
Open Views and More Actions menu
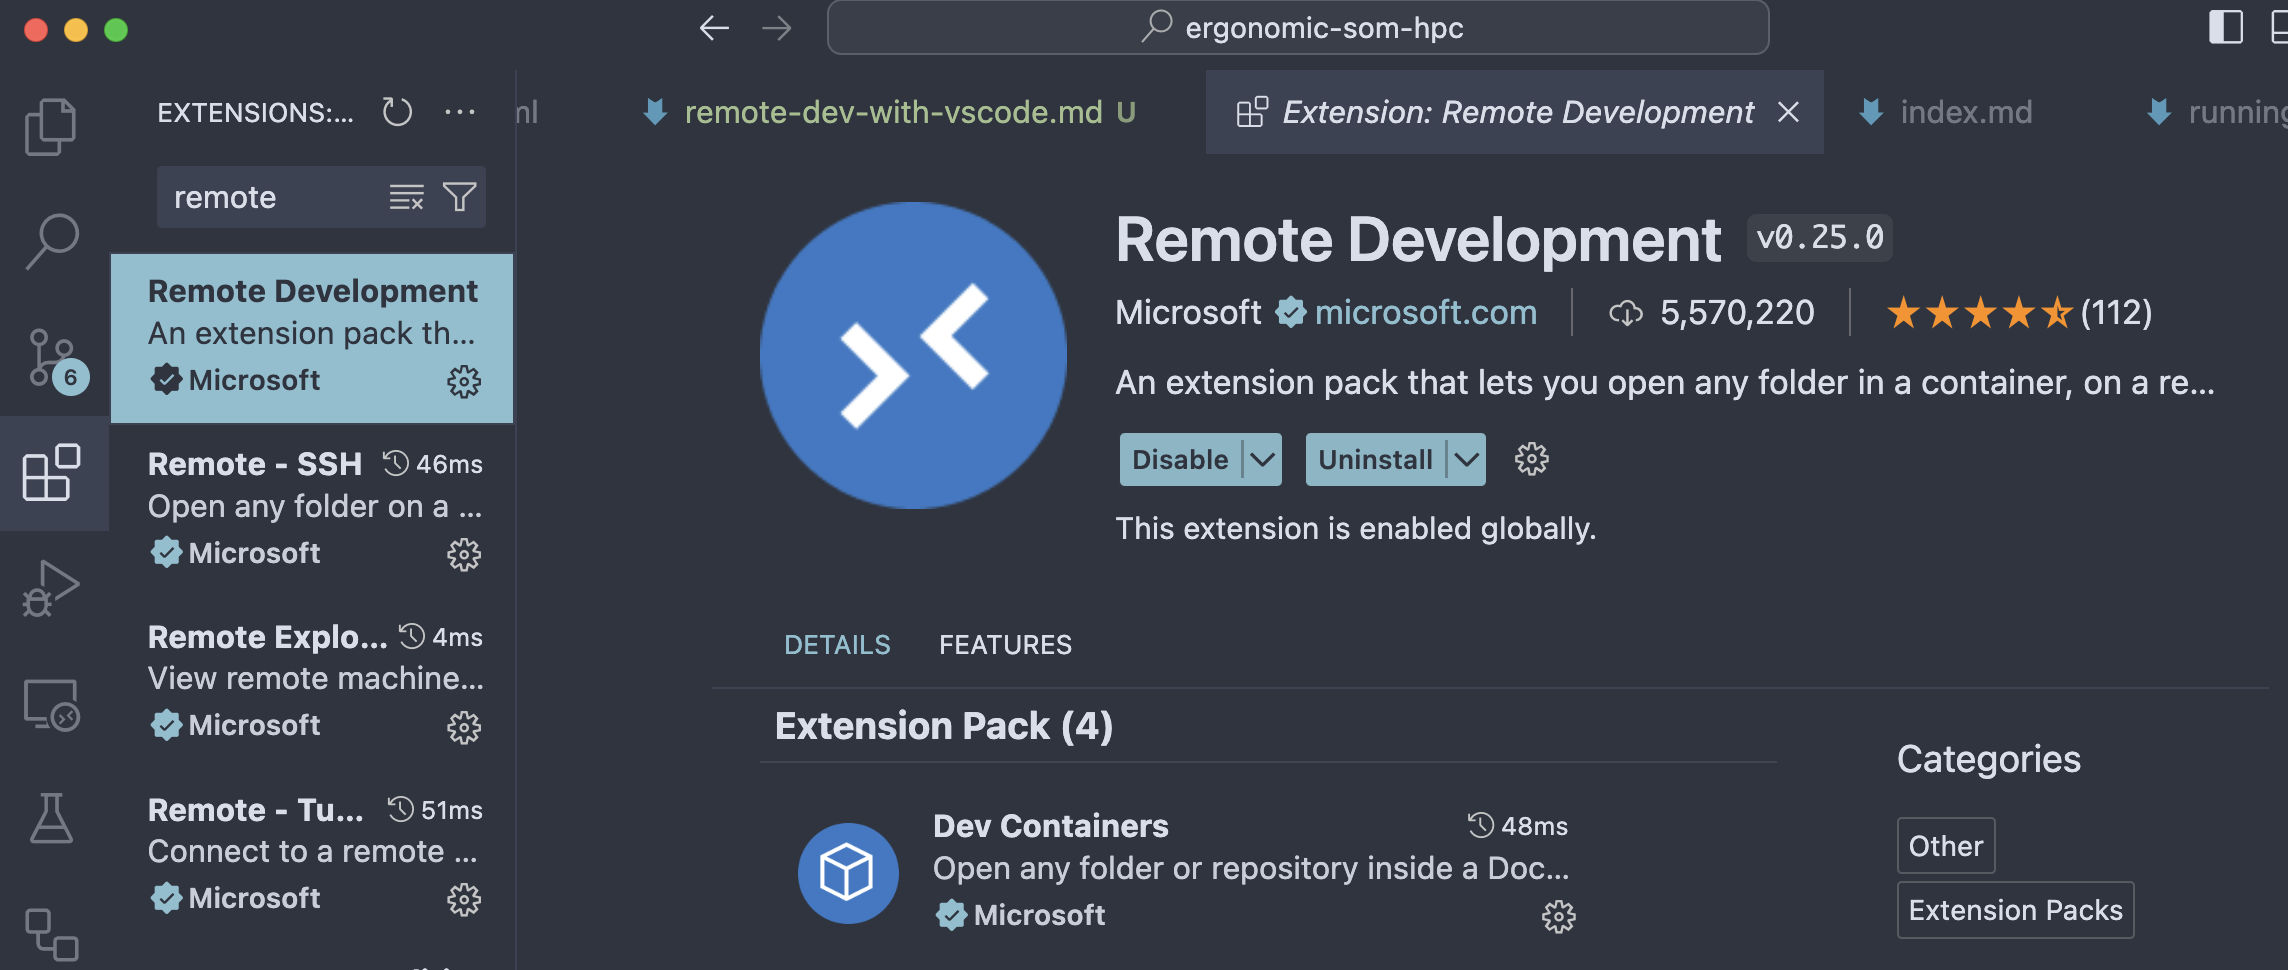[461, 112]
